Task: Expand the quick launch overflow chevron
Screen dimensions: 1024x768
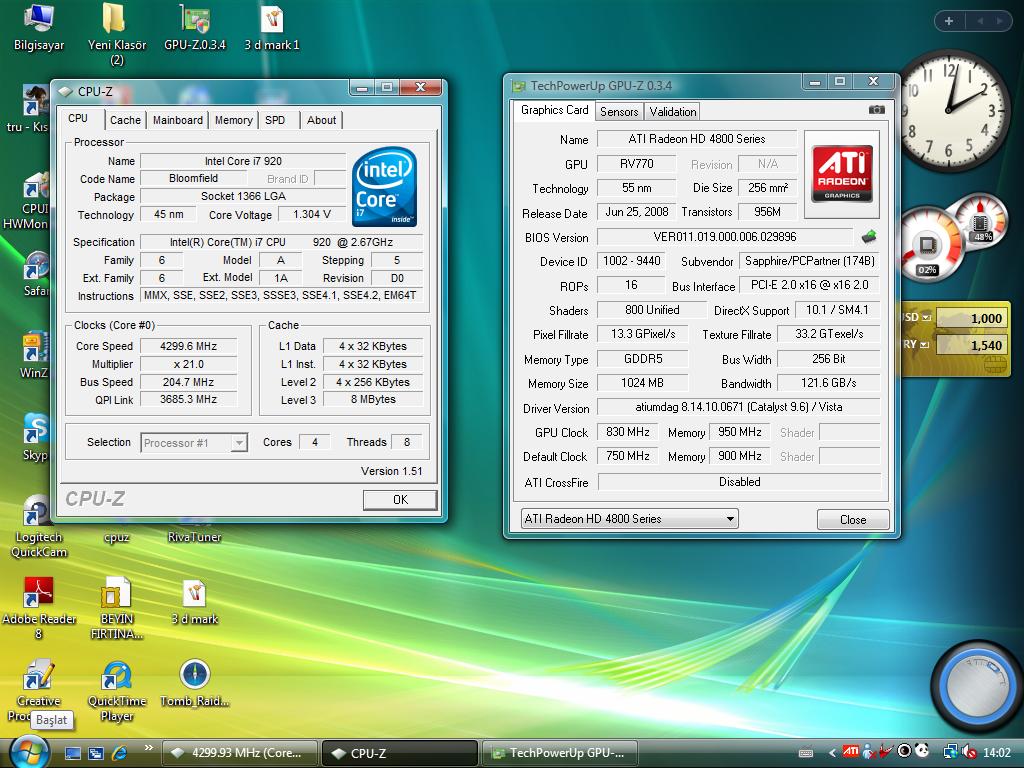Action: tap(148, 748)
